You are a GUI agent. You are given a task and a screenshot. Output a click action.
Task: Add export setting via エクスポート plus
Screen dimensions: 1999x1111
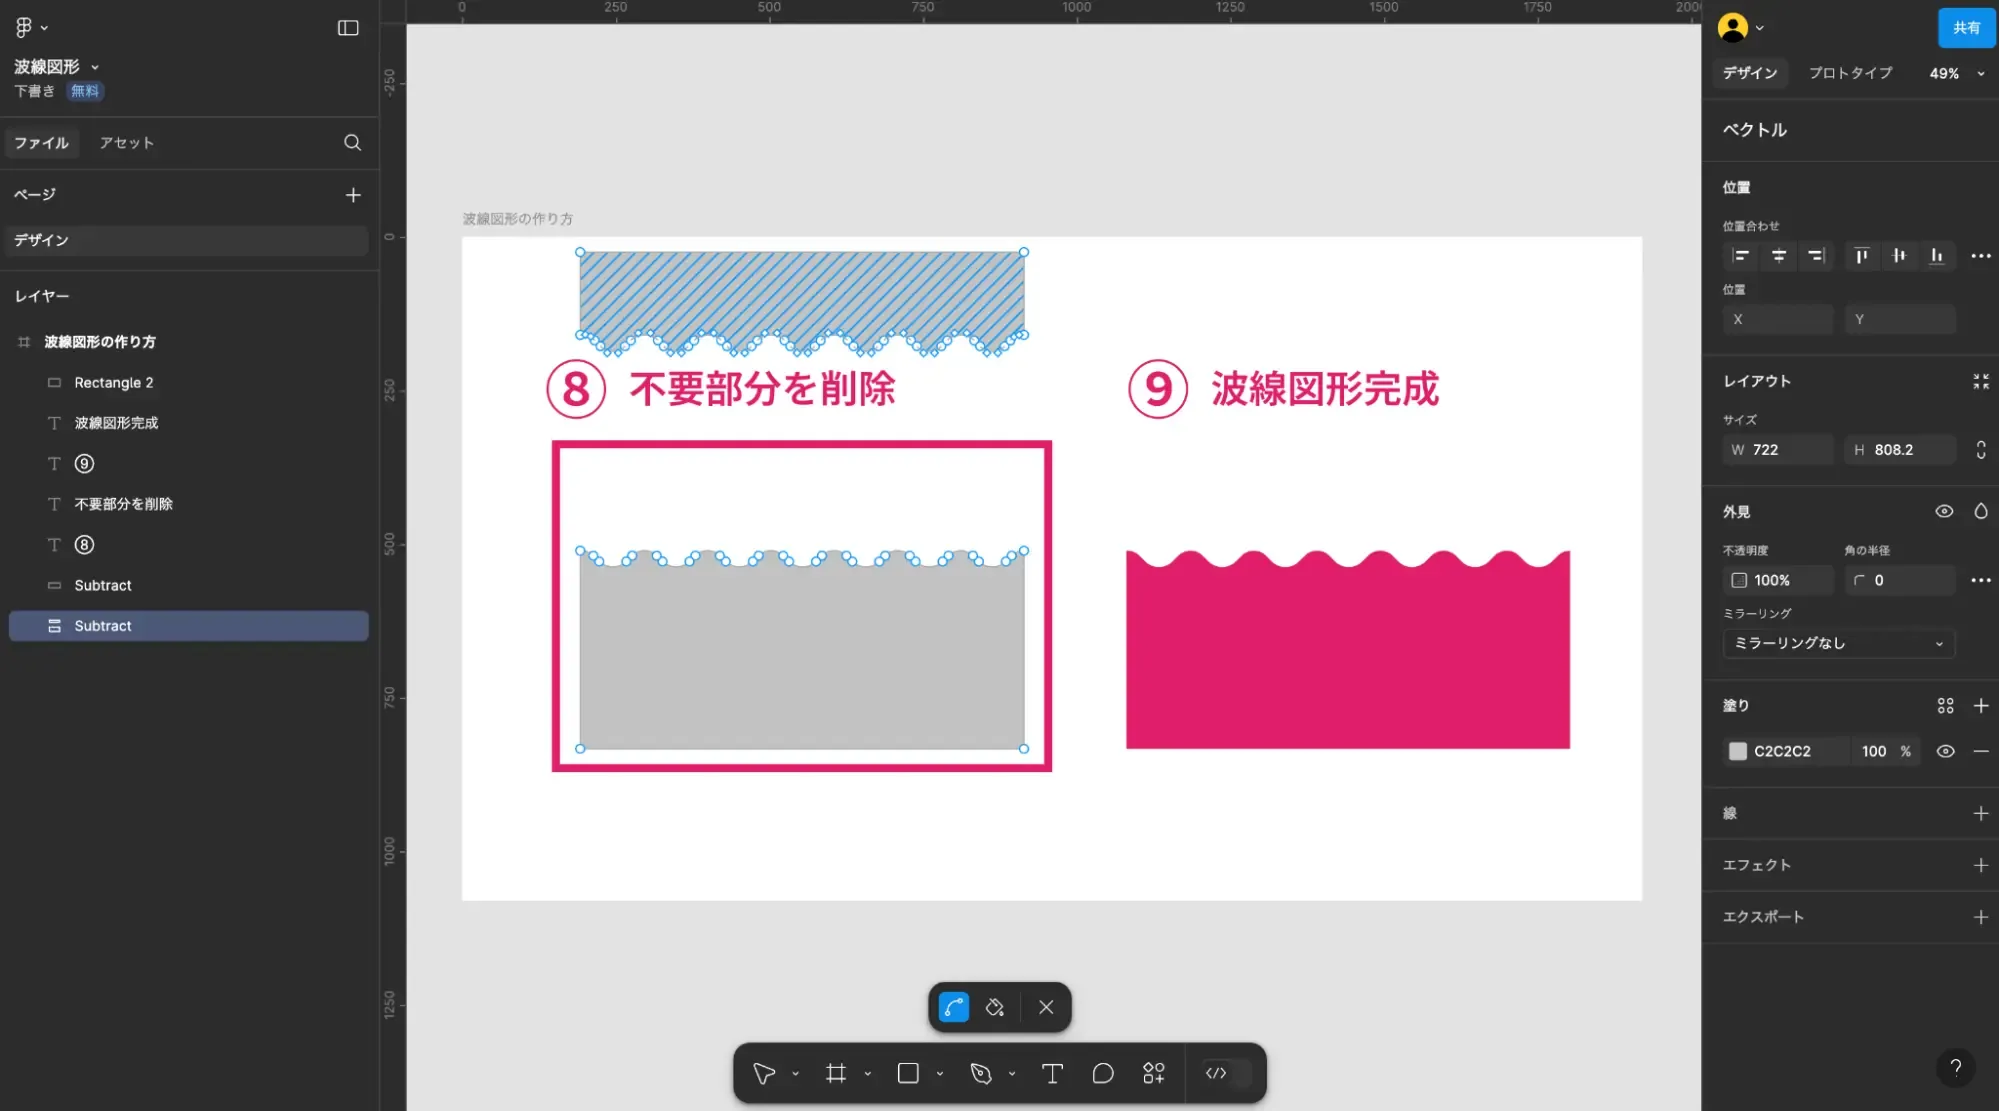click(x=1981, y=917)
